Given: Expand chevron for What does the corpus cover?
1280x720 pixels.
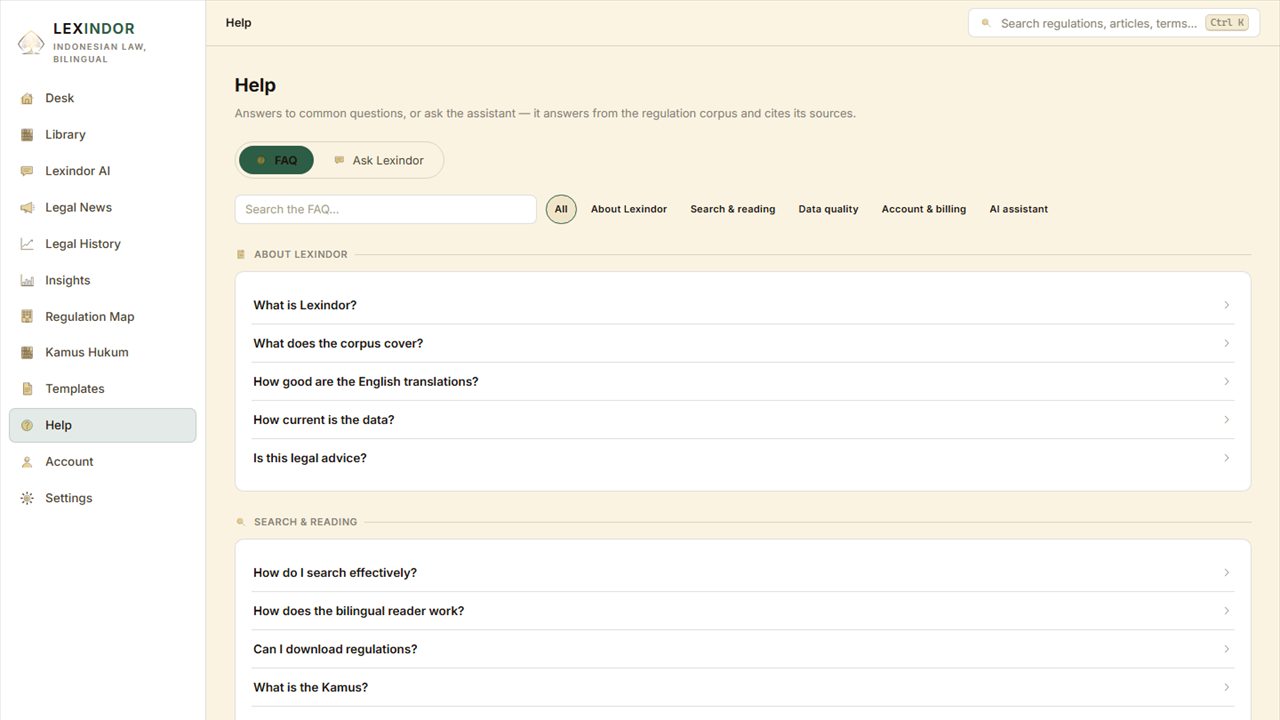Looking at the screenshot, I should click(1227, 343).
